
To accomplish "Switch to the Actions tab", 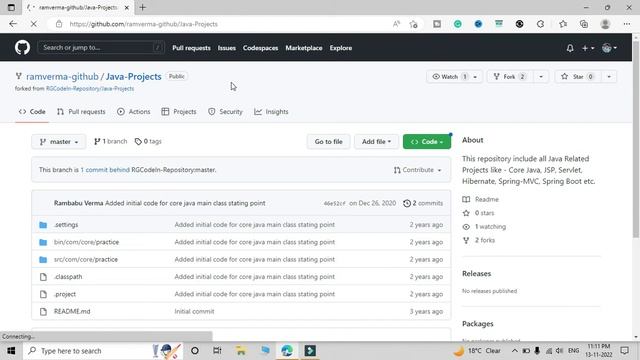I will [133, 112].
